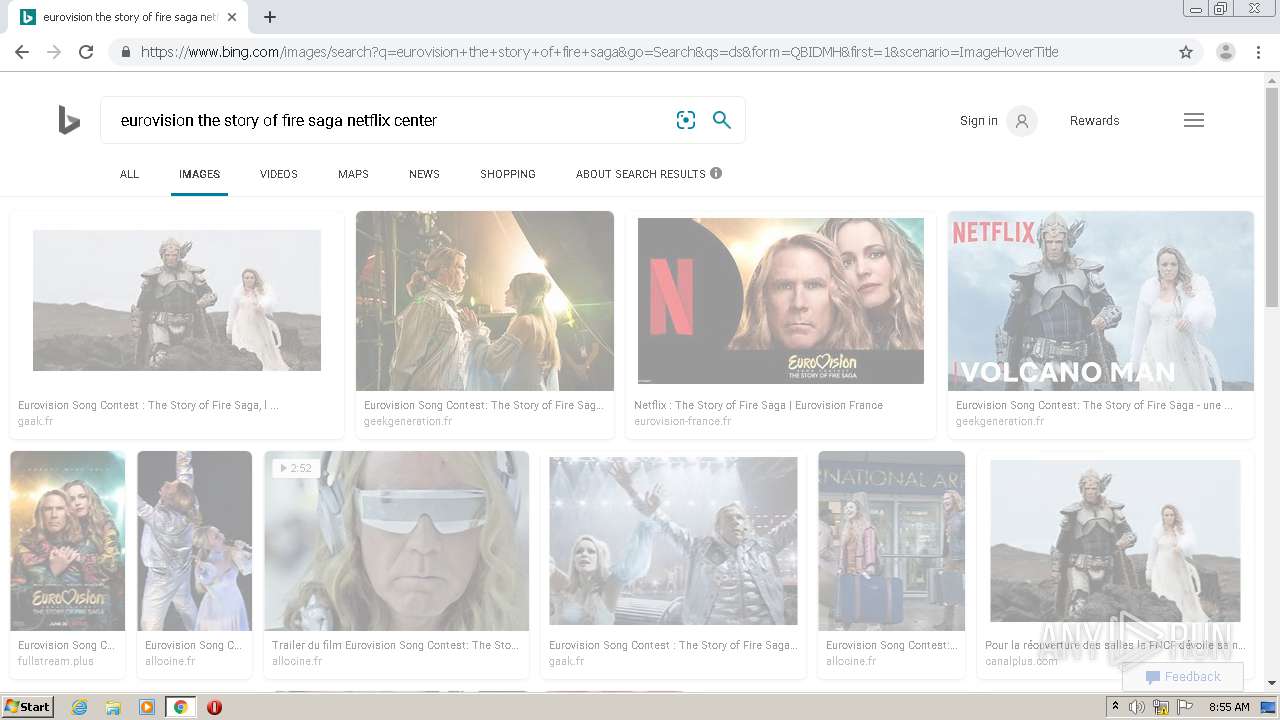The image size is (1280, 720).
Task: Open visual search camera icon
Action: [686, 120]
